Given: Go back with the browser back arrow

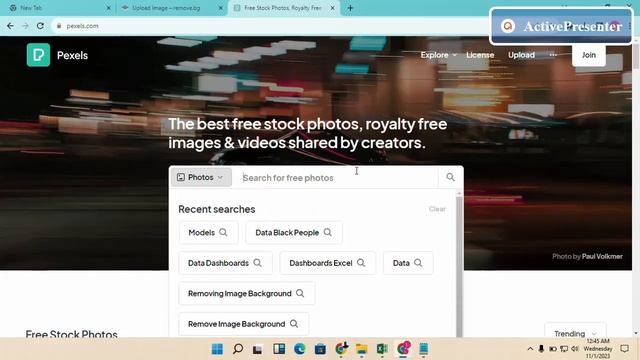Looking at the screenshot, I should pyautogui.click(x=10, y=26).
